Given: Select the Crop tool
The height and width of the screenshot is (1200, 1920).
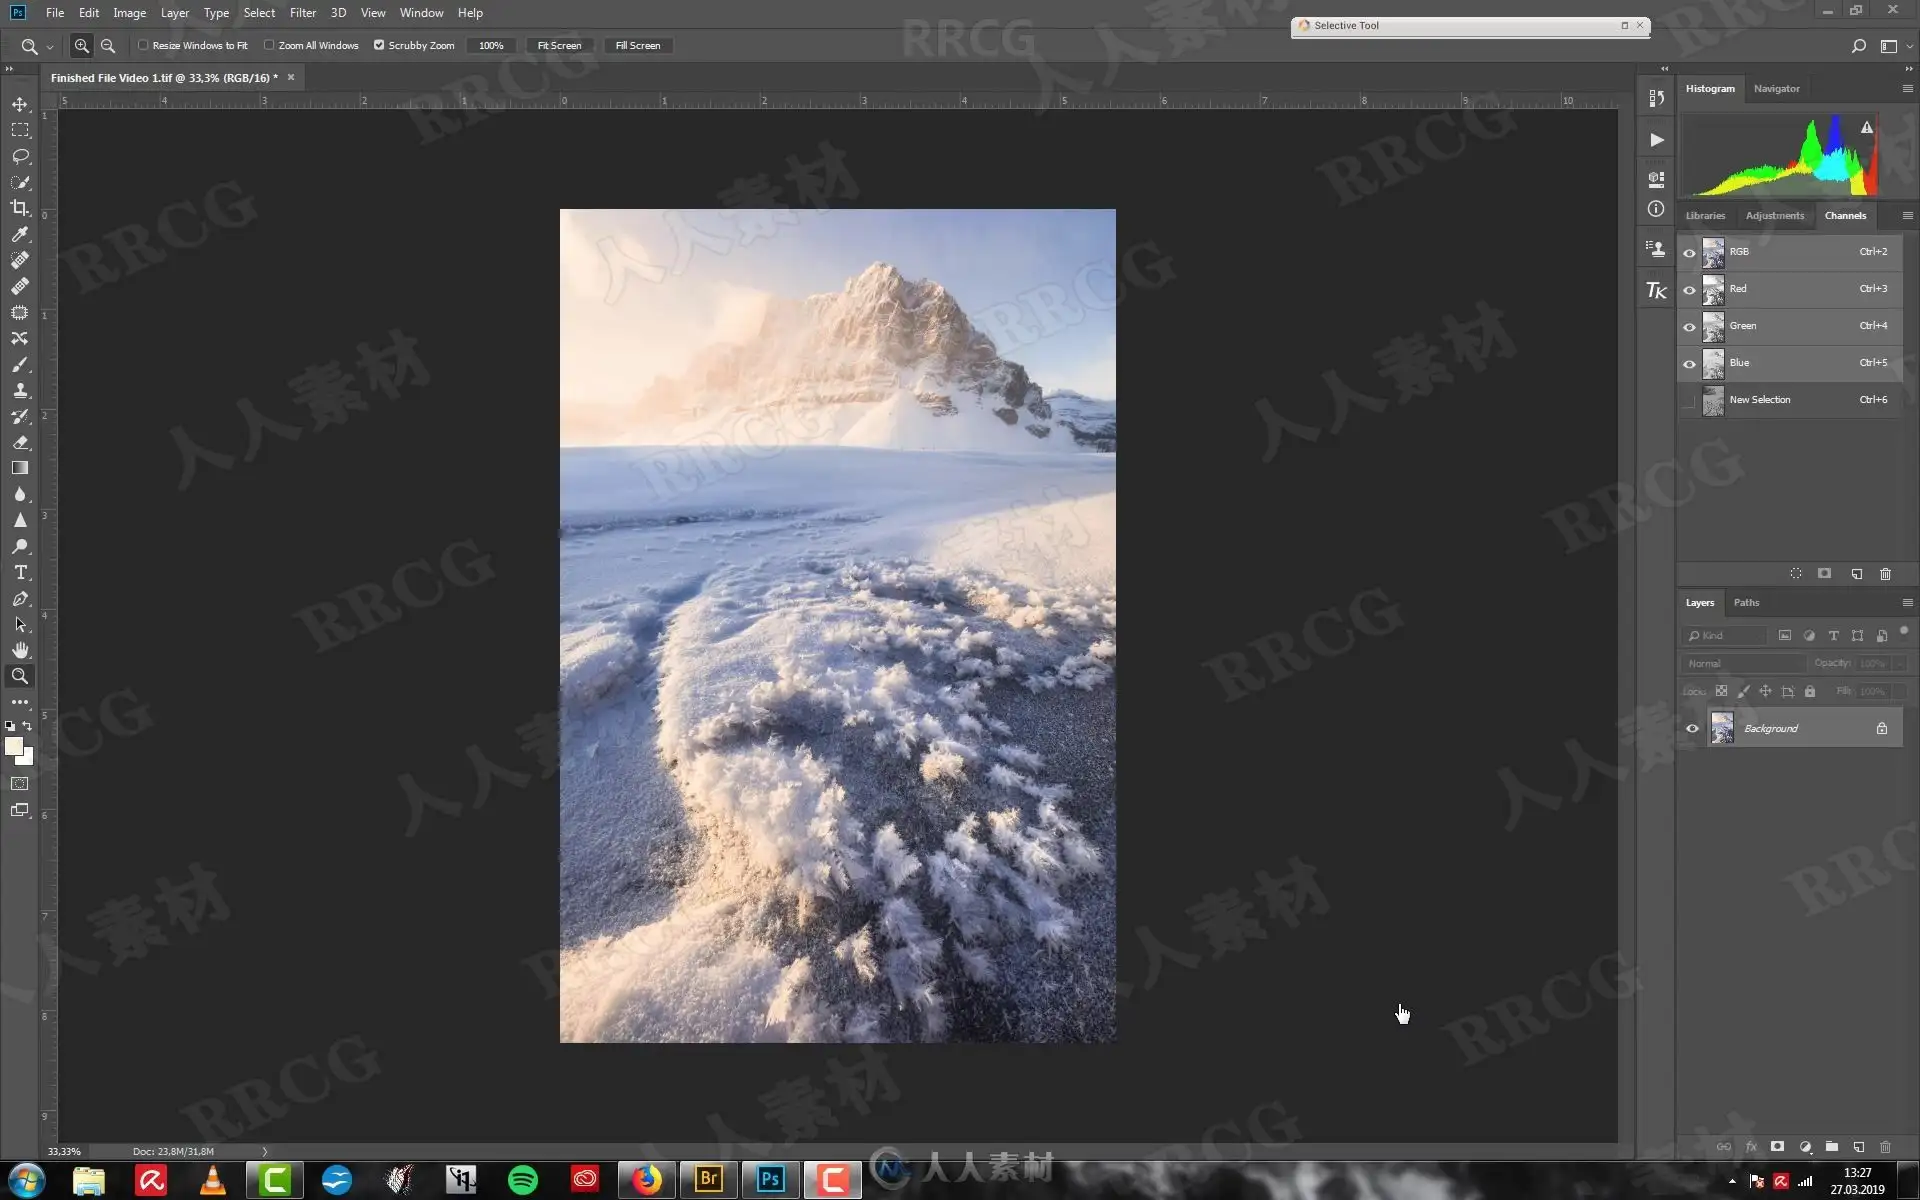Looking at the screenshot, I should pos(20,208).
